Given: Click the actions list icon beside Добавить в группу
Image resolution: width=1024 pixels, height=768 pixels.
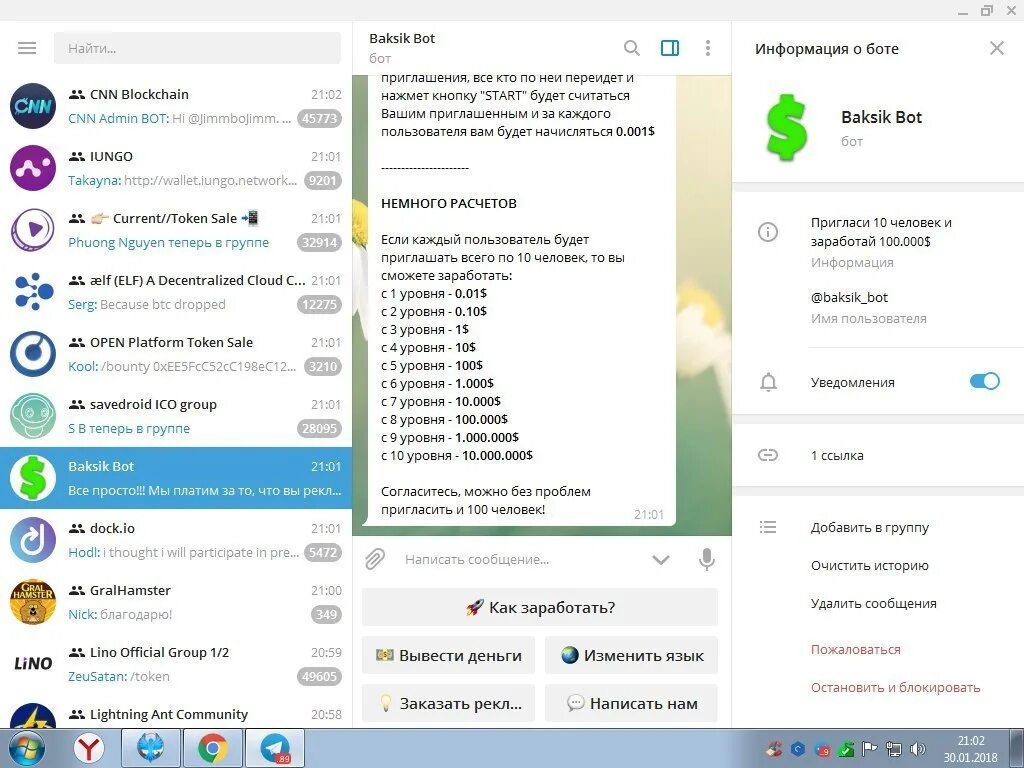Looking at the screenshot, I should tap(768, 526).
